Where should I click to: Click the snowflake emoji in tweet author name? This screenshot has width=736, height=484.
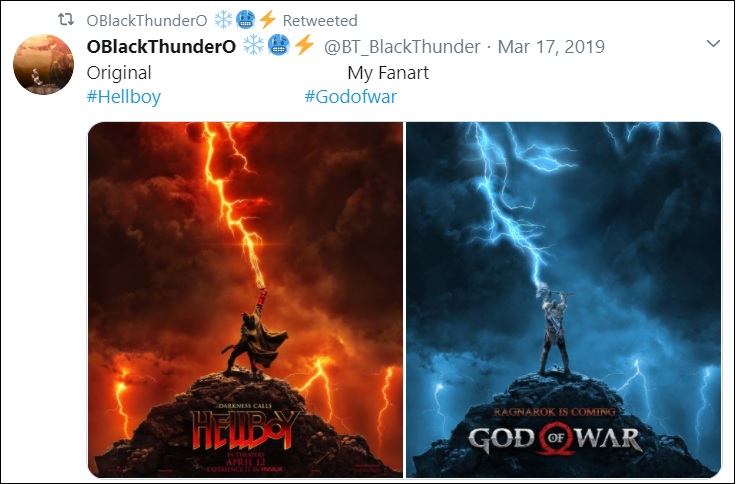(254, 46)
